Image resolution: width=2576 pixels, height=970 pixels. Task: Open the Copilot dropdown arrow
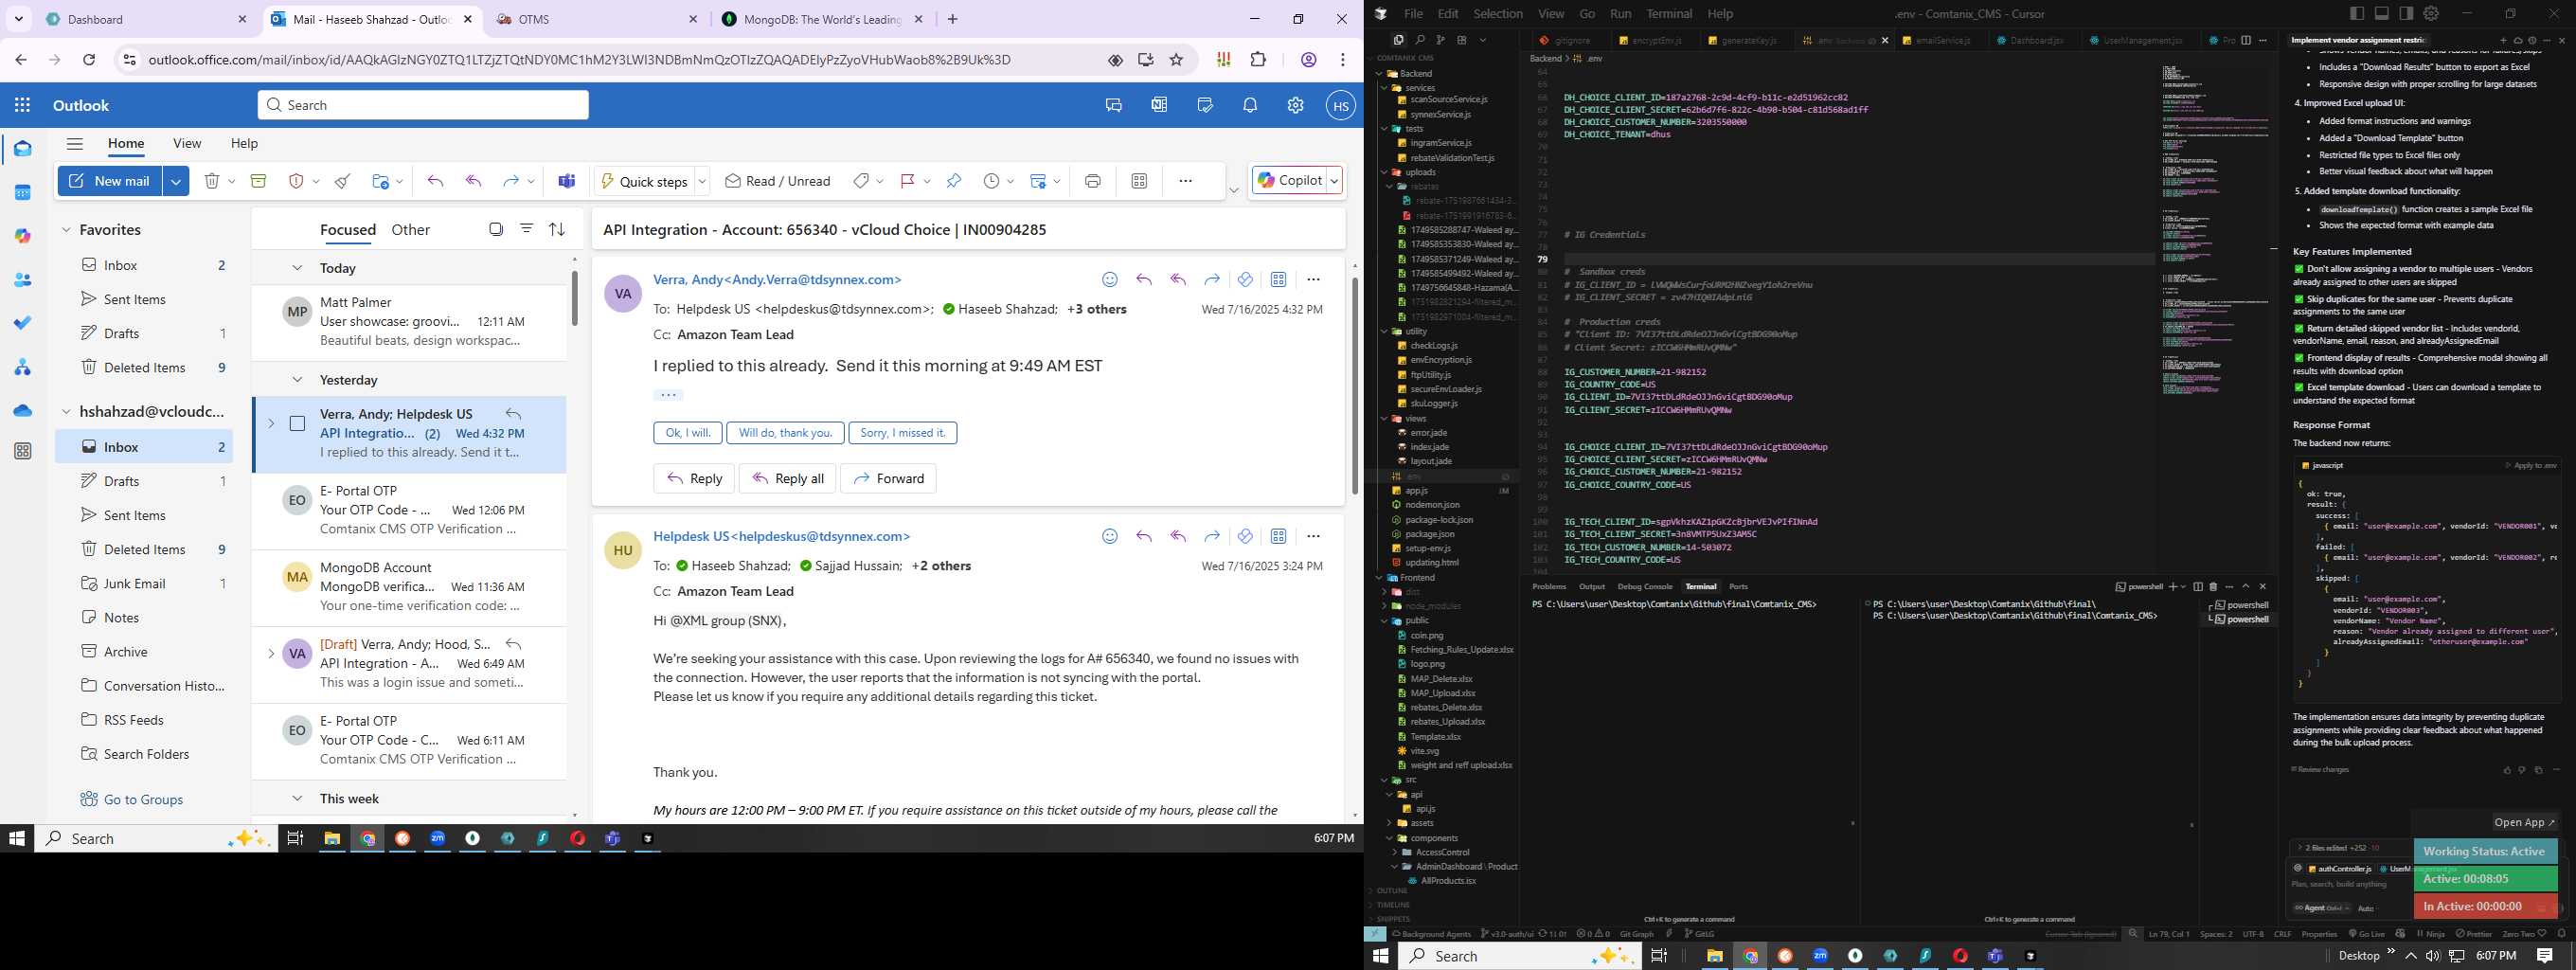[1334, 180]
